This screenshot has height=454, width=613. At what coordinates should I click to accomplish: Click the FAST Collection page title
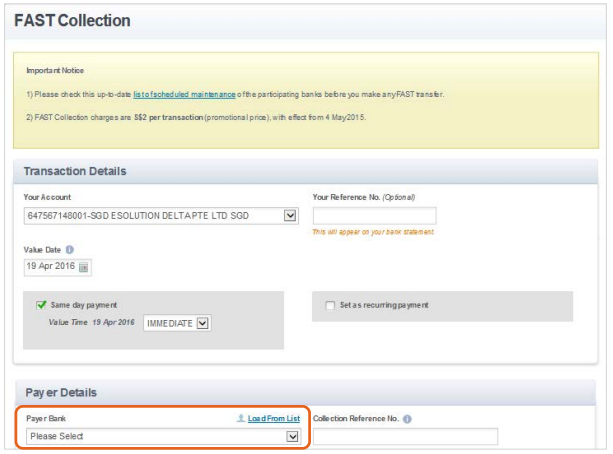tap(72, 21)
